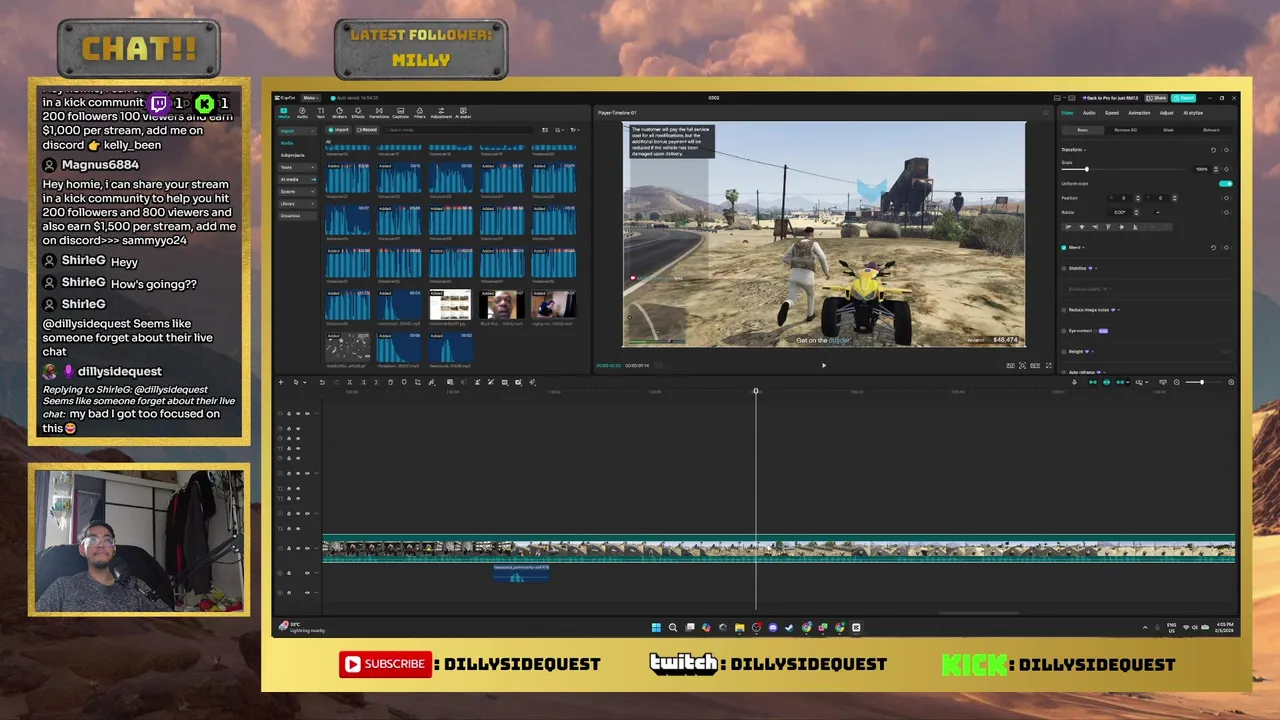Open Windows Start button
This screenshot has height=720, width=1280.
tap(656, 627)
